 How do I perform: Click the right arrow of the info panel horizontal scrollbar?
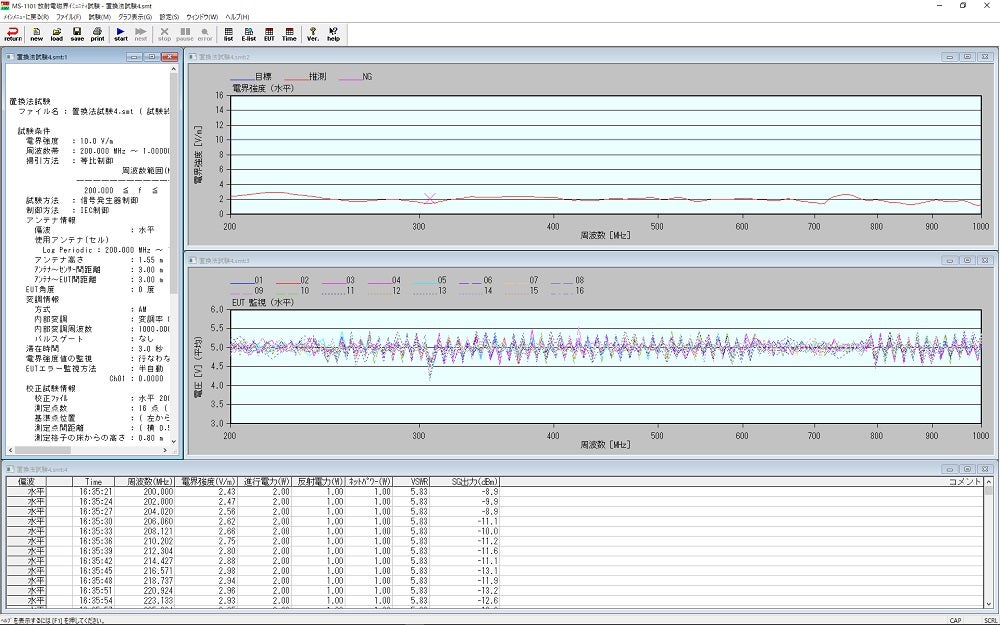click(x=165, y=450)
